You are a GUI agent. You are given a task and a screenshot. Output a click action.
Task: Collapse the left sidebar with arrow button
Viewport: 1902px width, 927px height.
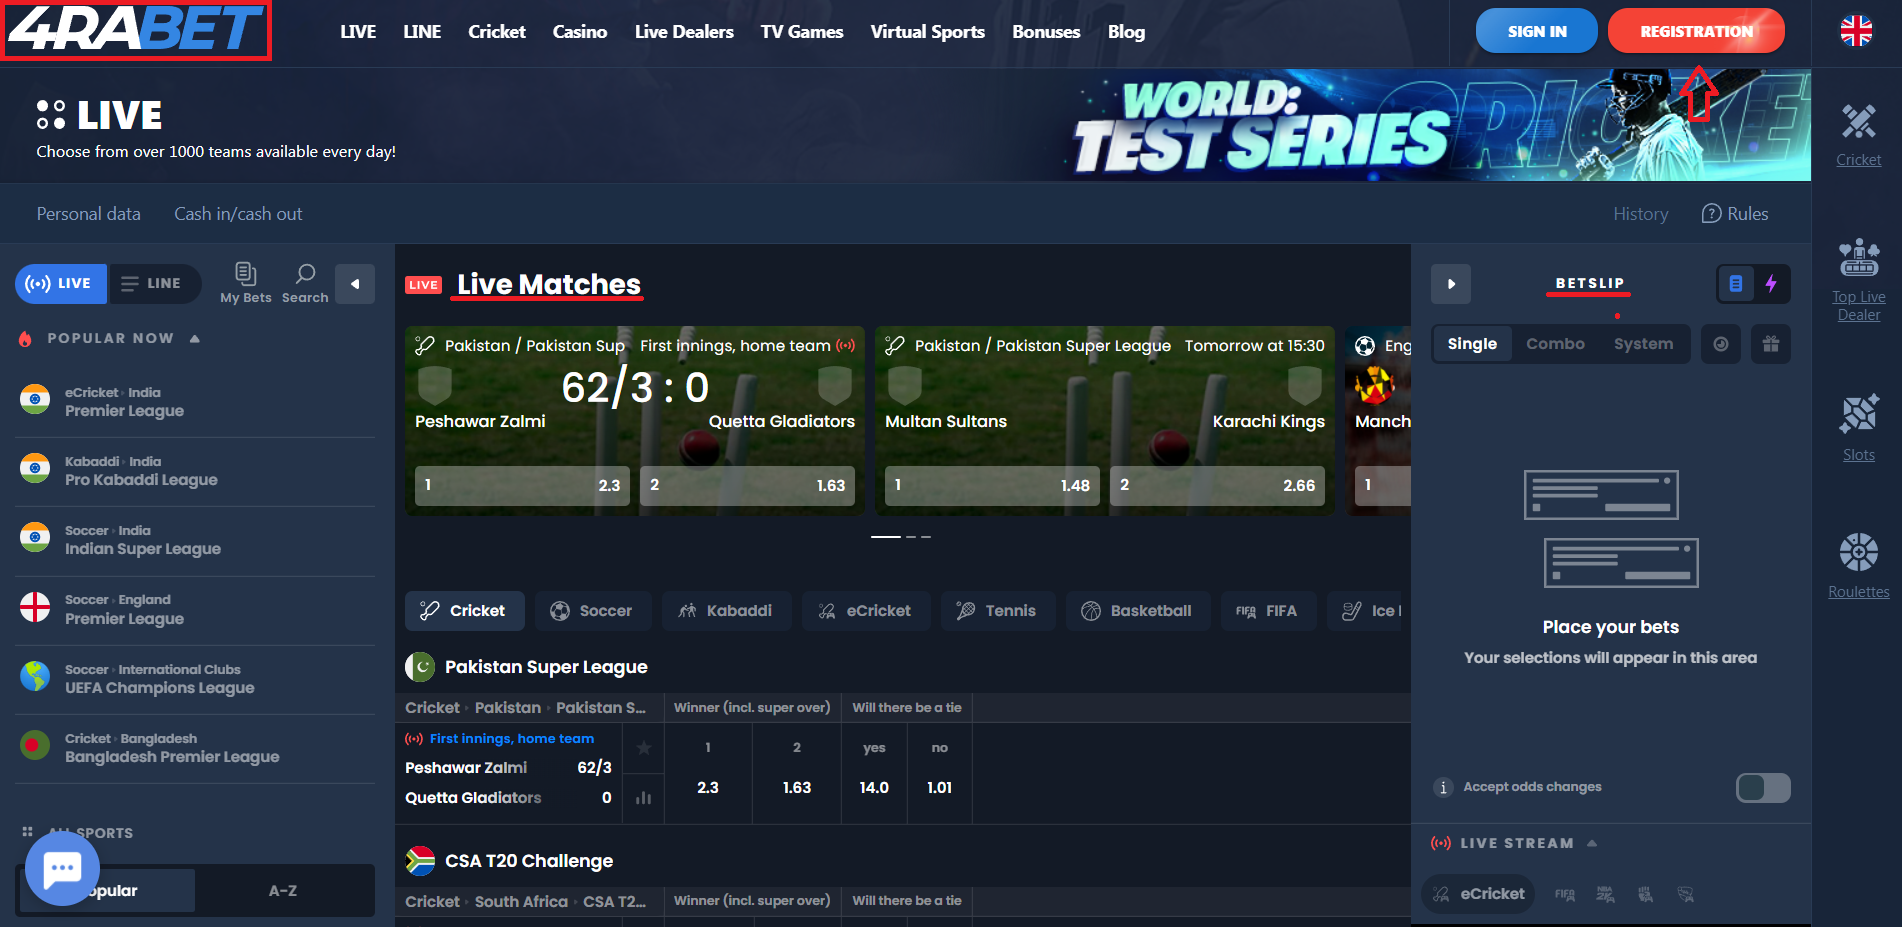tap(355, 284)
